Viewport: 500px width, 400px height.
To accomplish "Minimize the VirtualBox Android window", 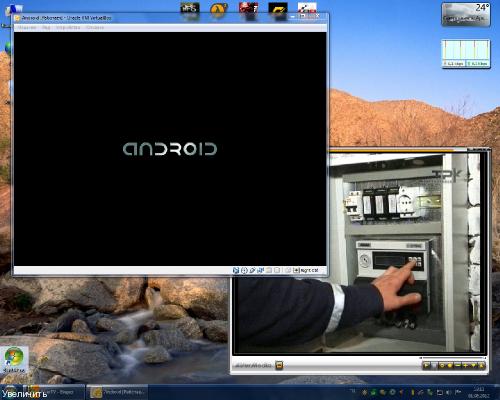I will [x=293, y=16].
